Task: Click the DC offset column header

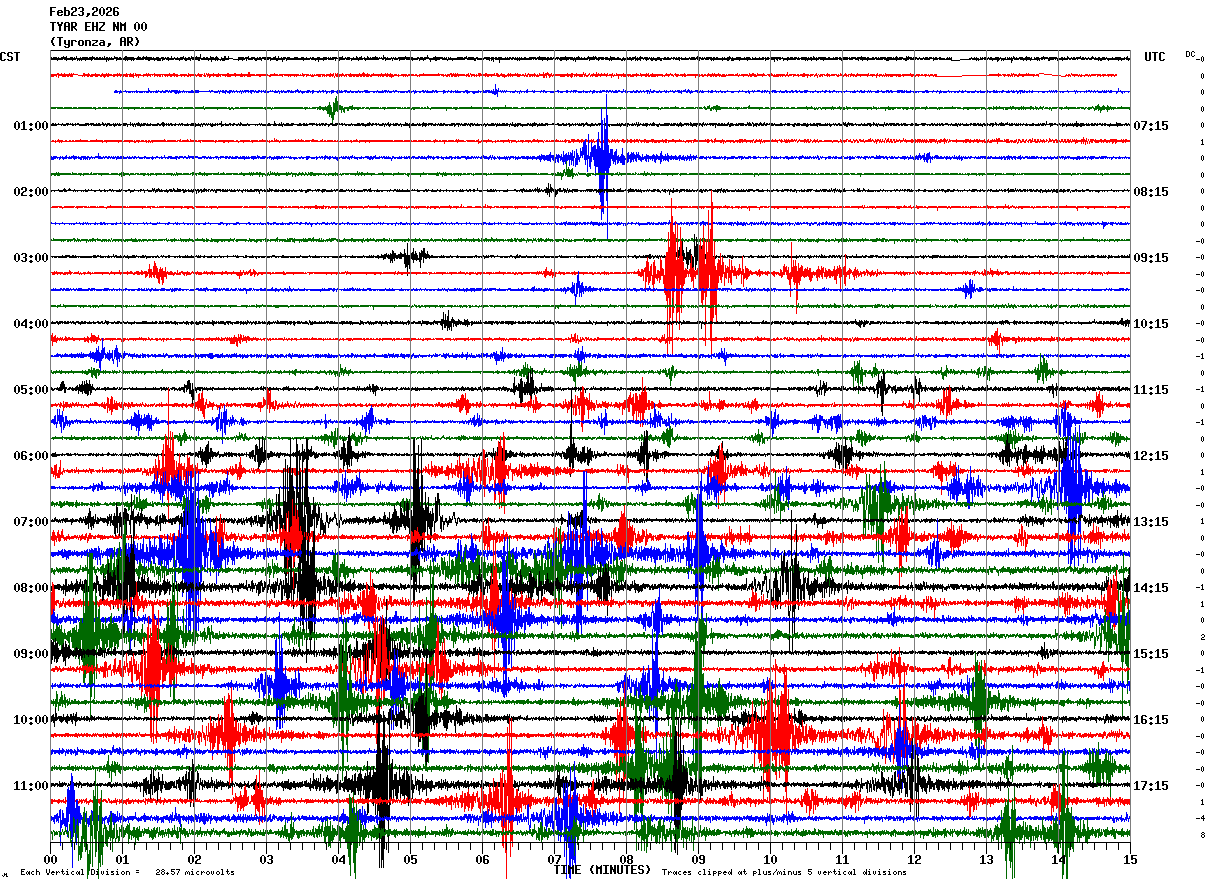Action: pos(1190,54)
